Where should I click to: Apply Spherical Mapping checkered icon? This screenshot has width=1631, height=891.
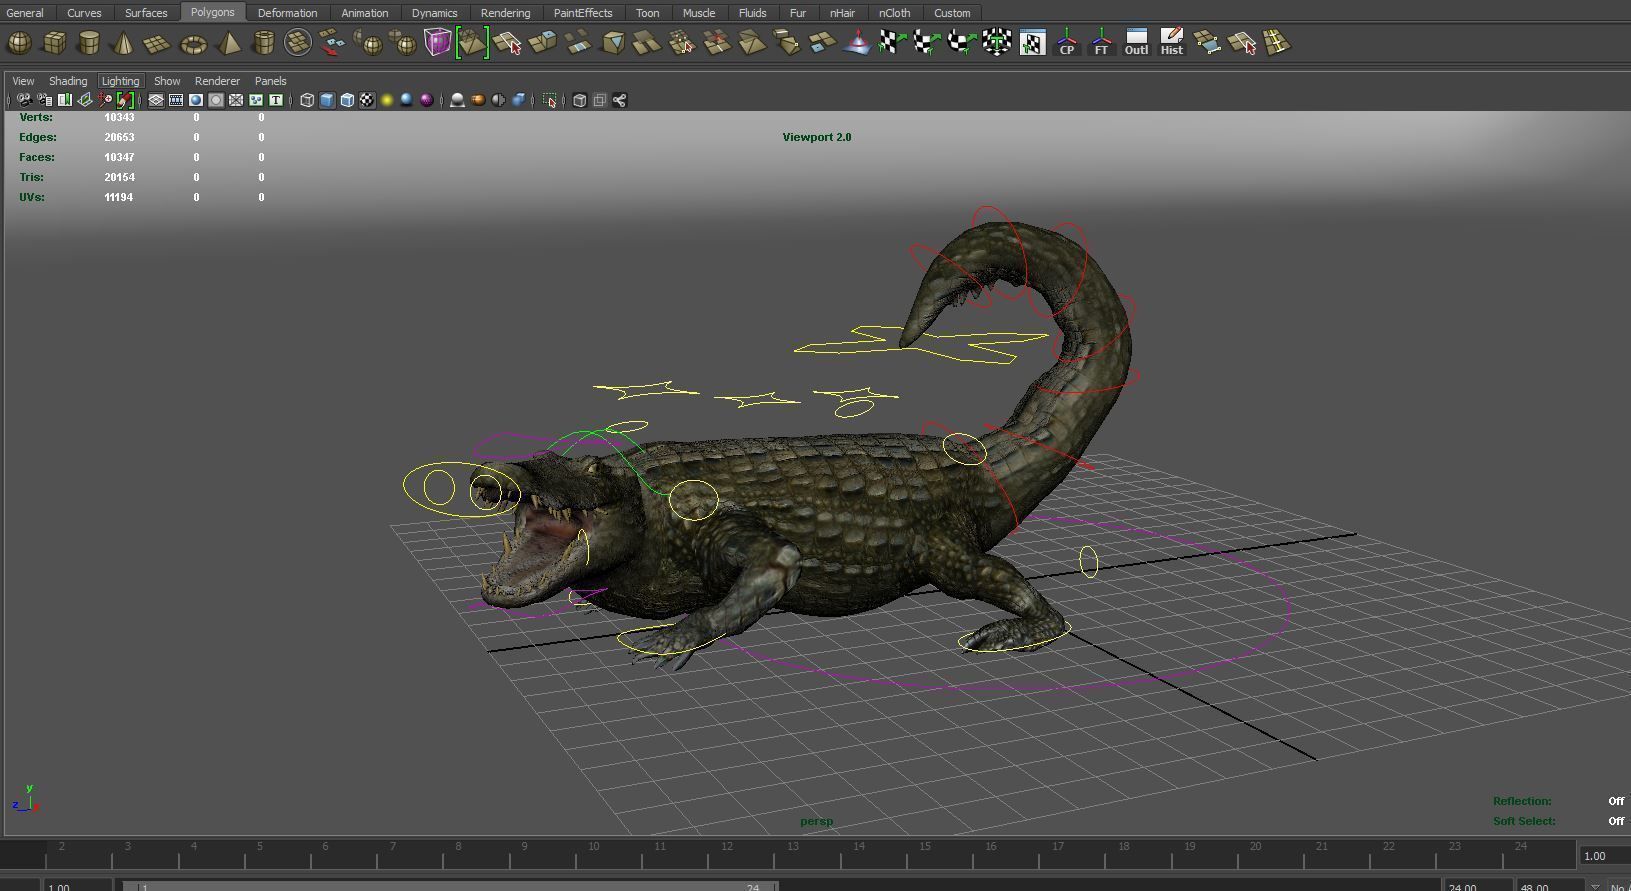coord(961,43)
